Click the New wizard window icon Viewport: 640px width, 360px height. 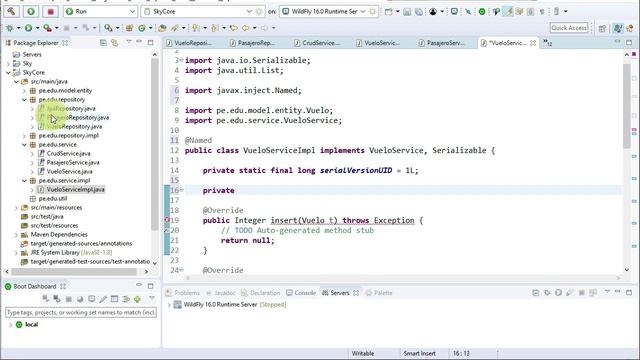[x=389, y=12]
